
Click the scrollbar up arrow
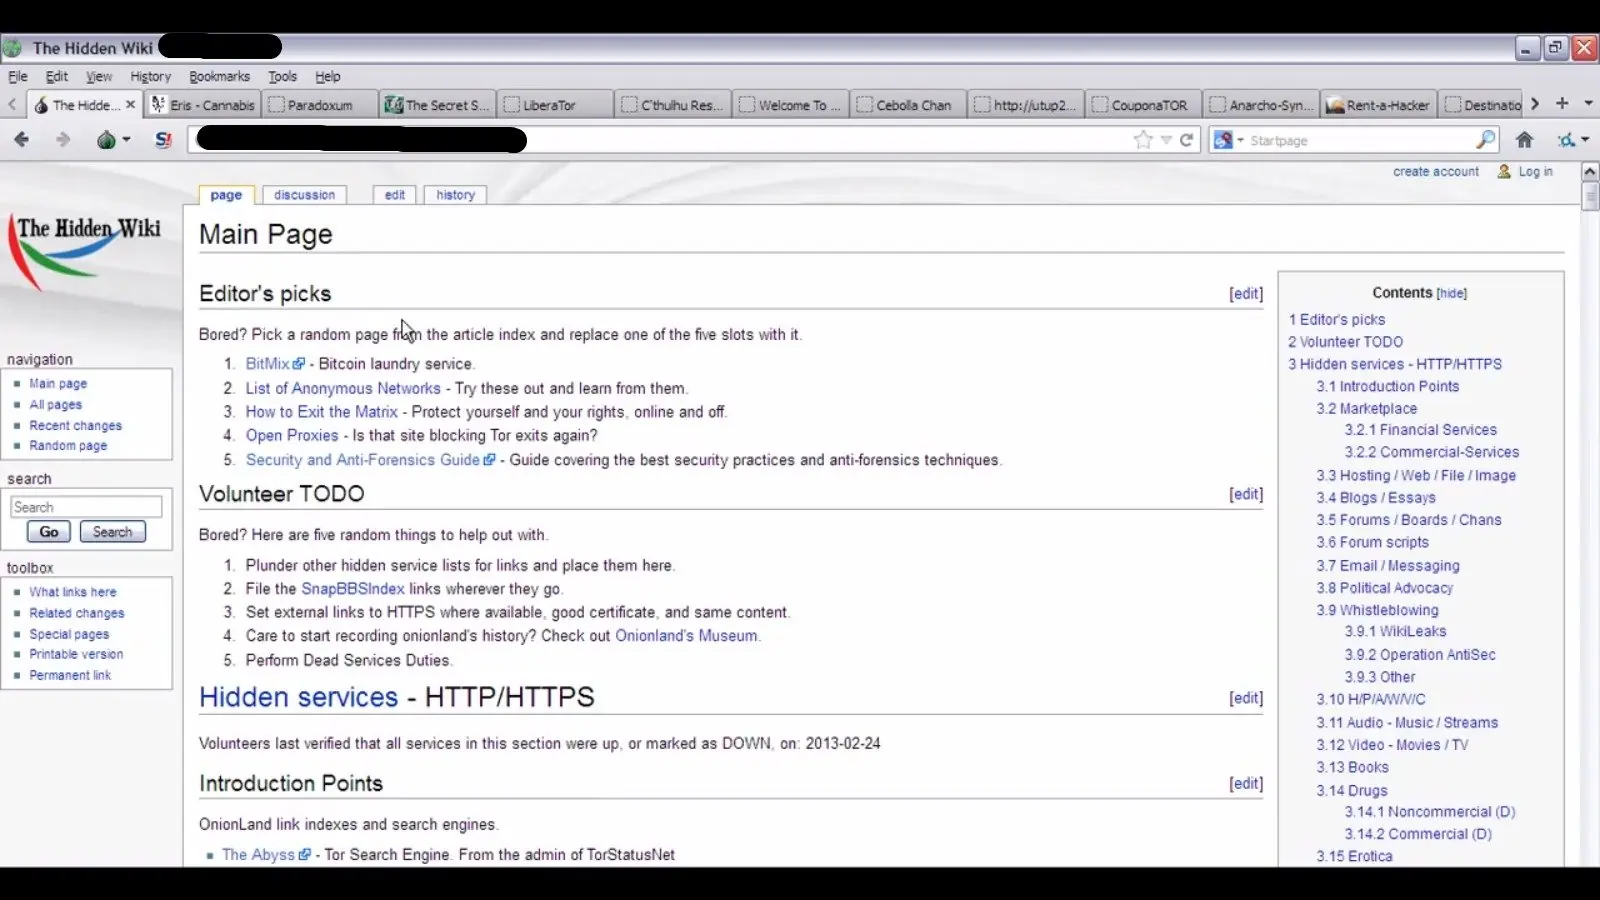1590,172
